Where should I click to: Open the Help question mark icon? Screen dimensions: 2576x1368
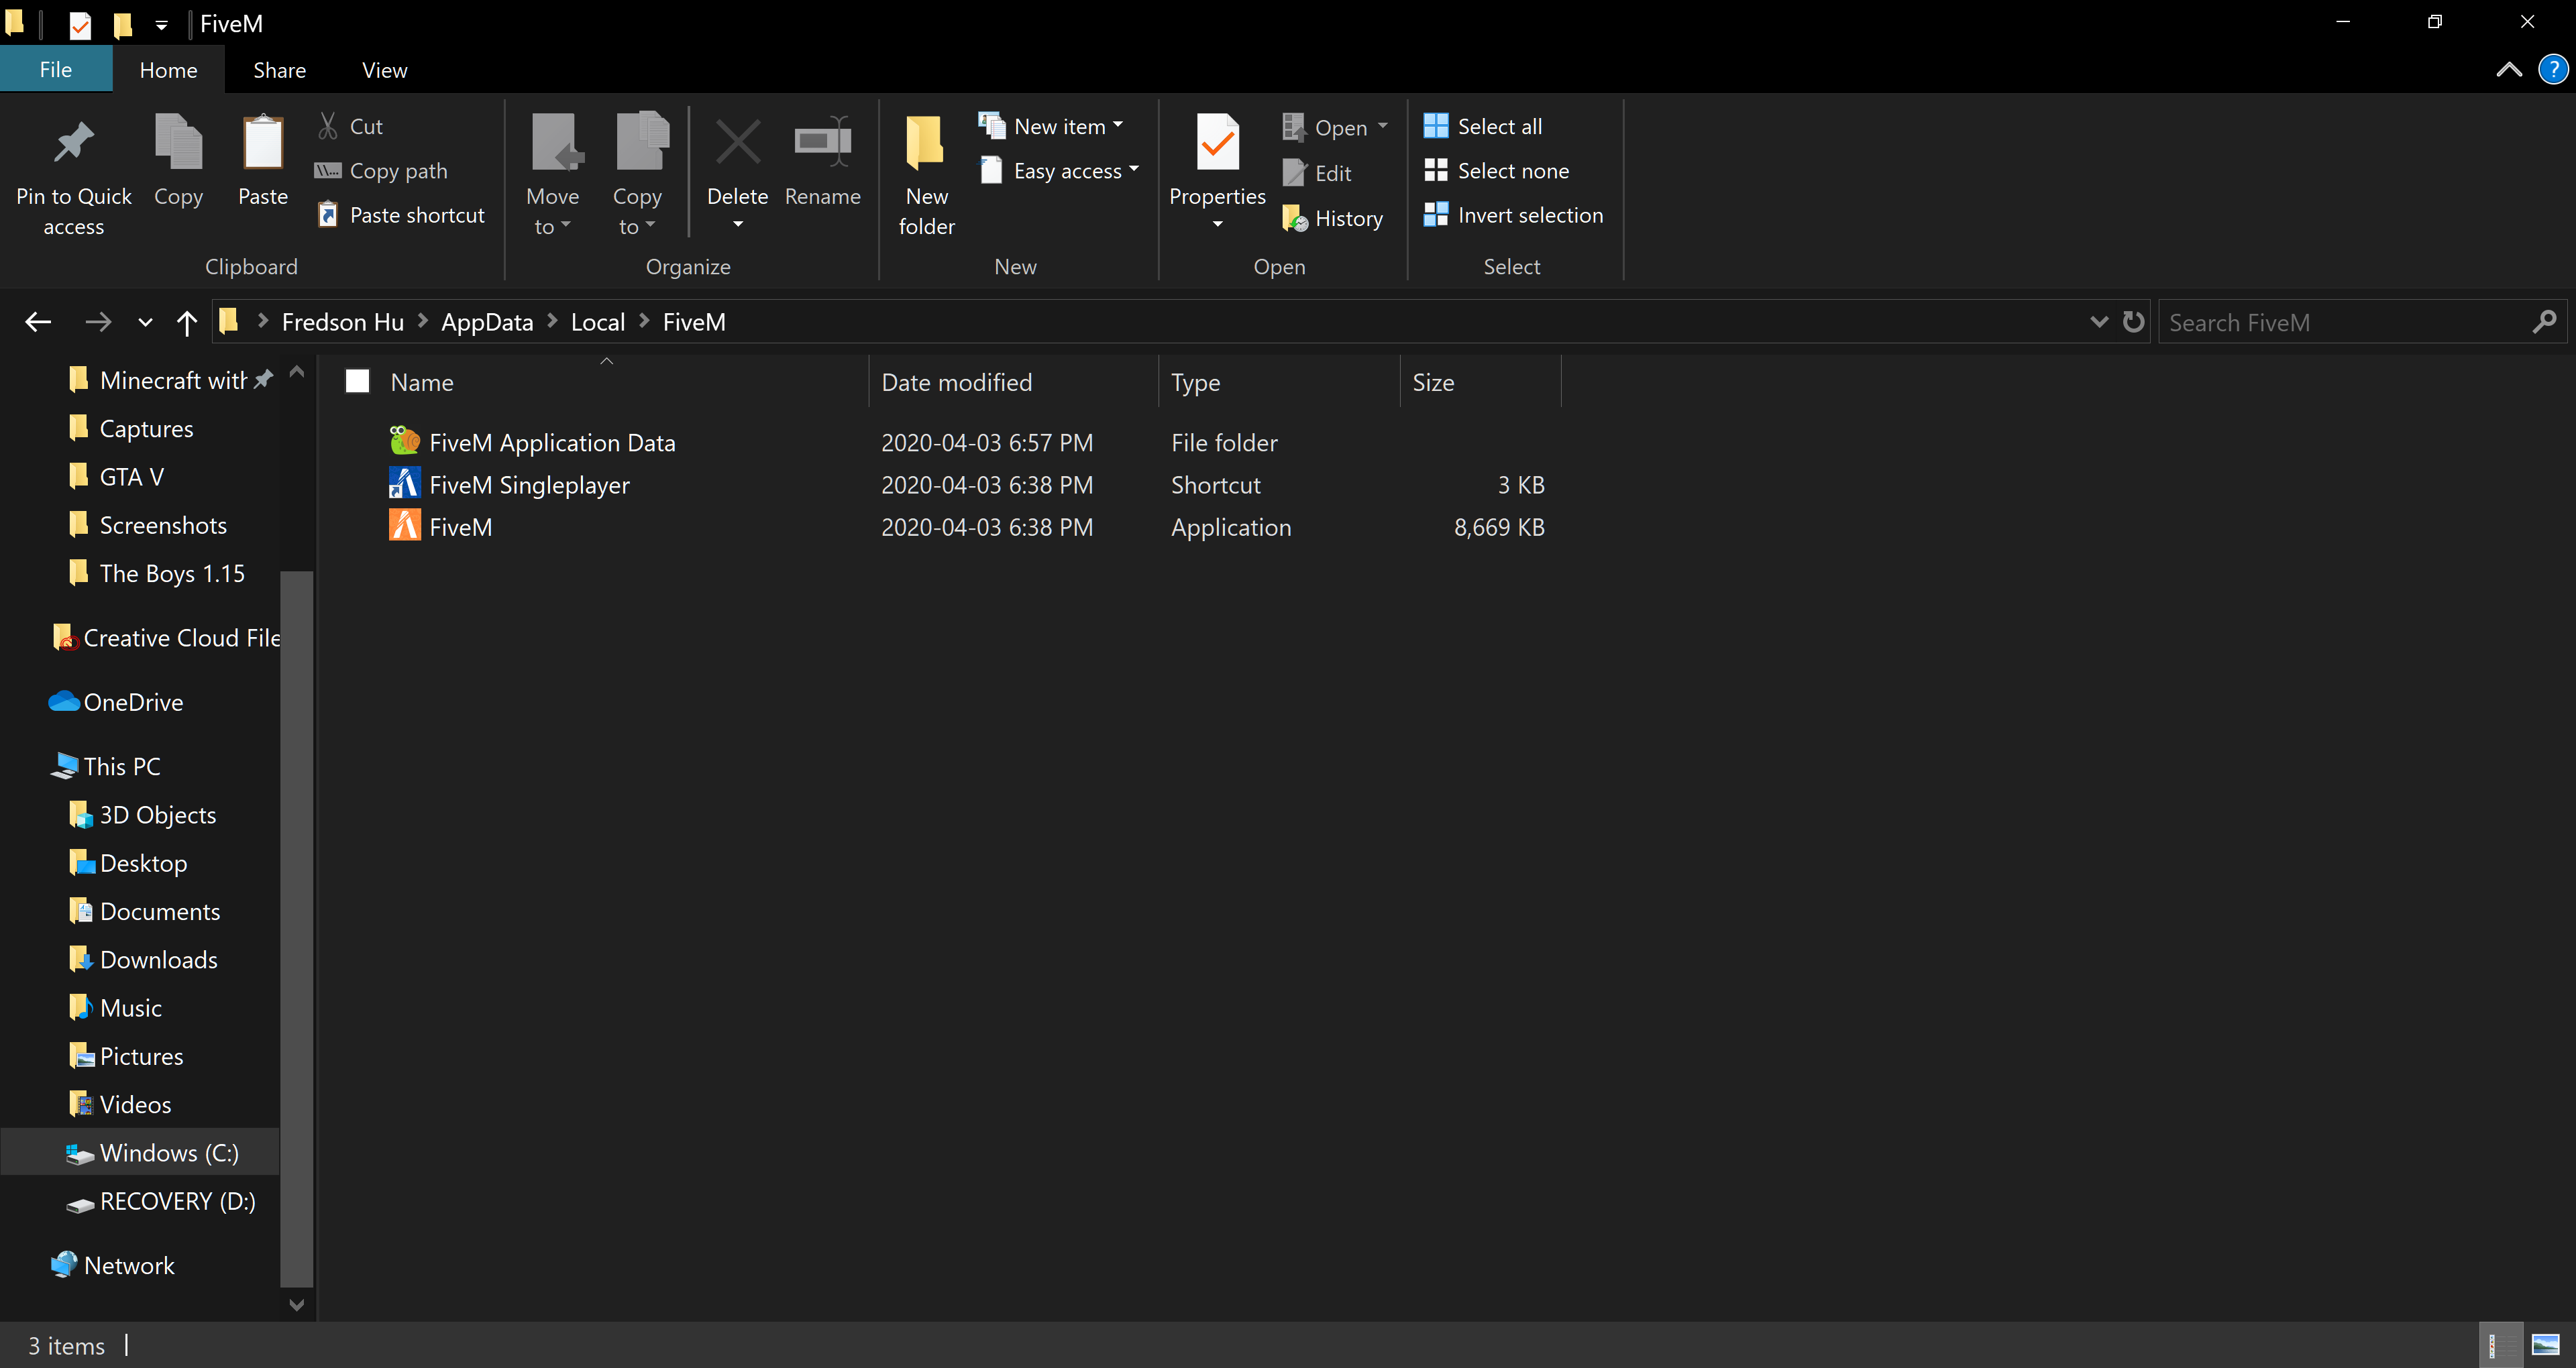coord(2552,70)
